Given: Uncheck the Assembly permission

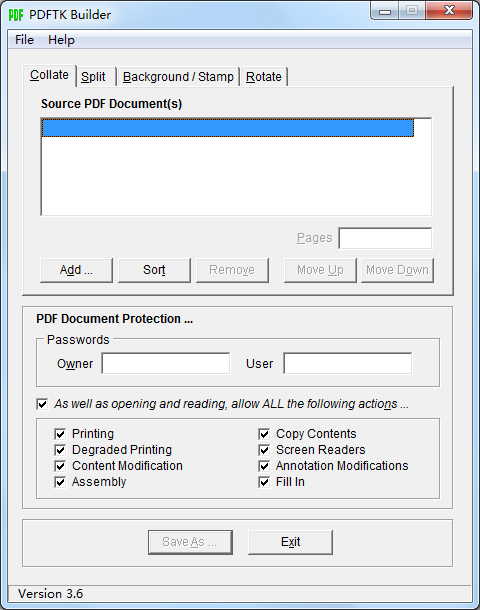Looking at the screenshot, I should (60, 482).
